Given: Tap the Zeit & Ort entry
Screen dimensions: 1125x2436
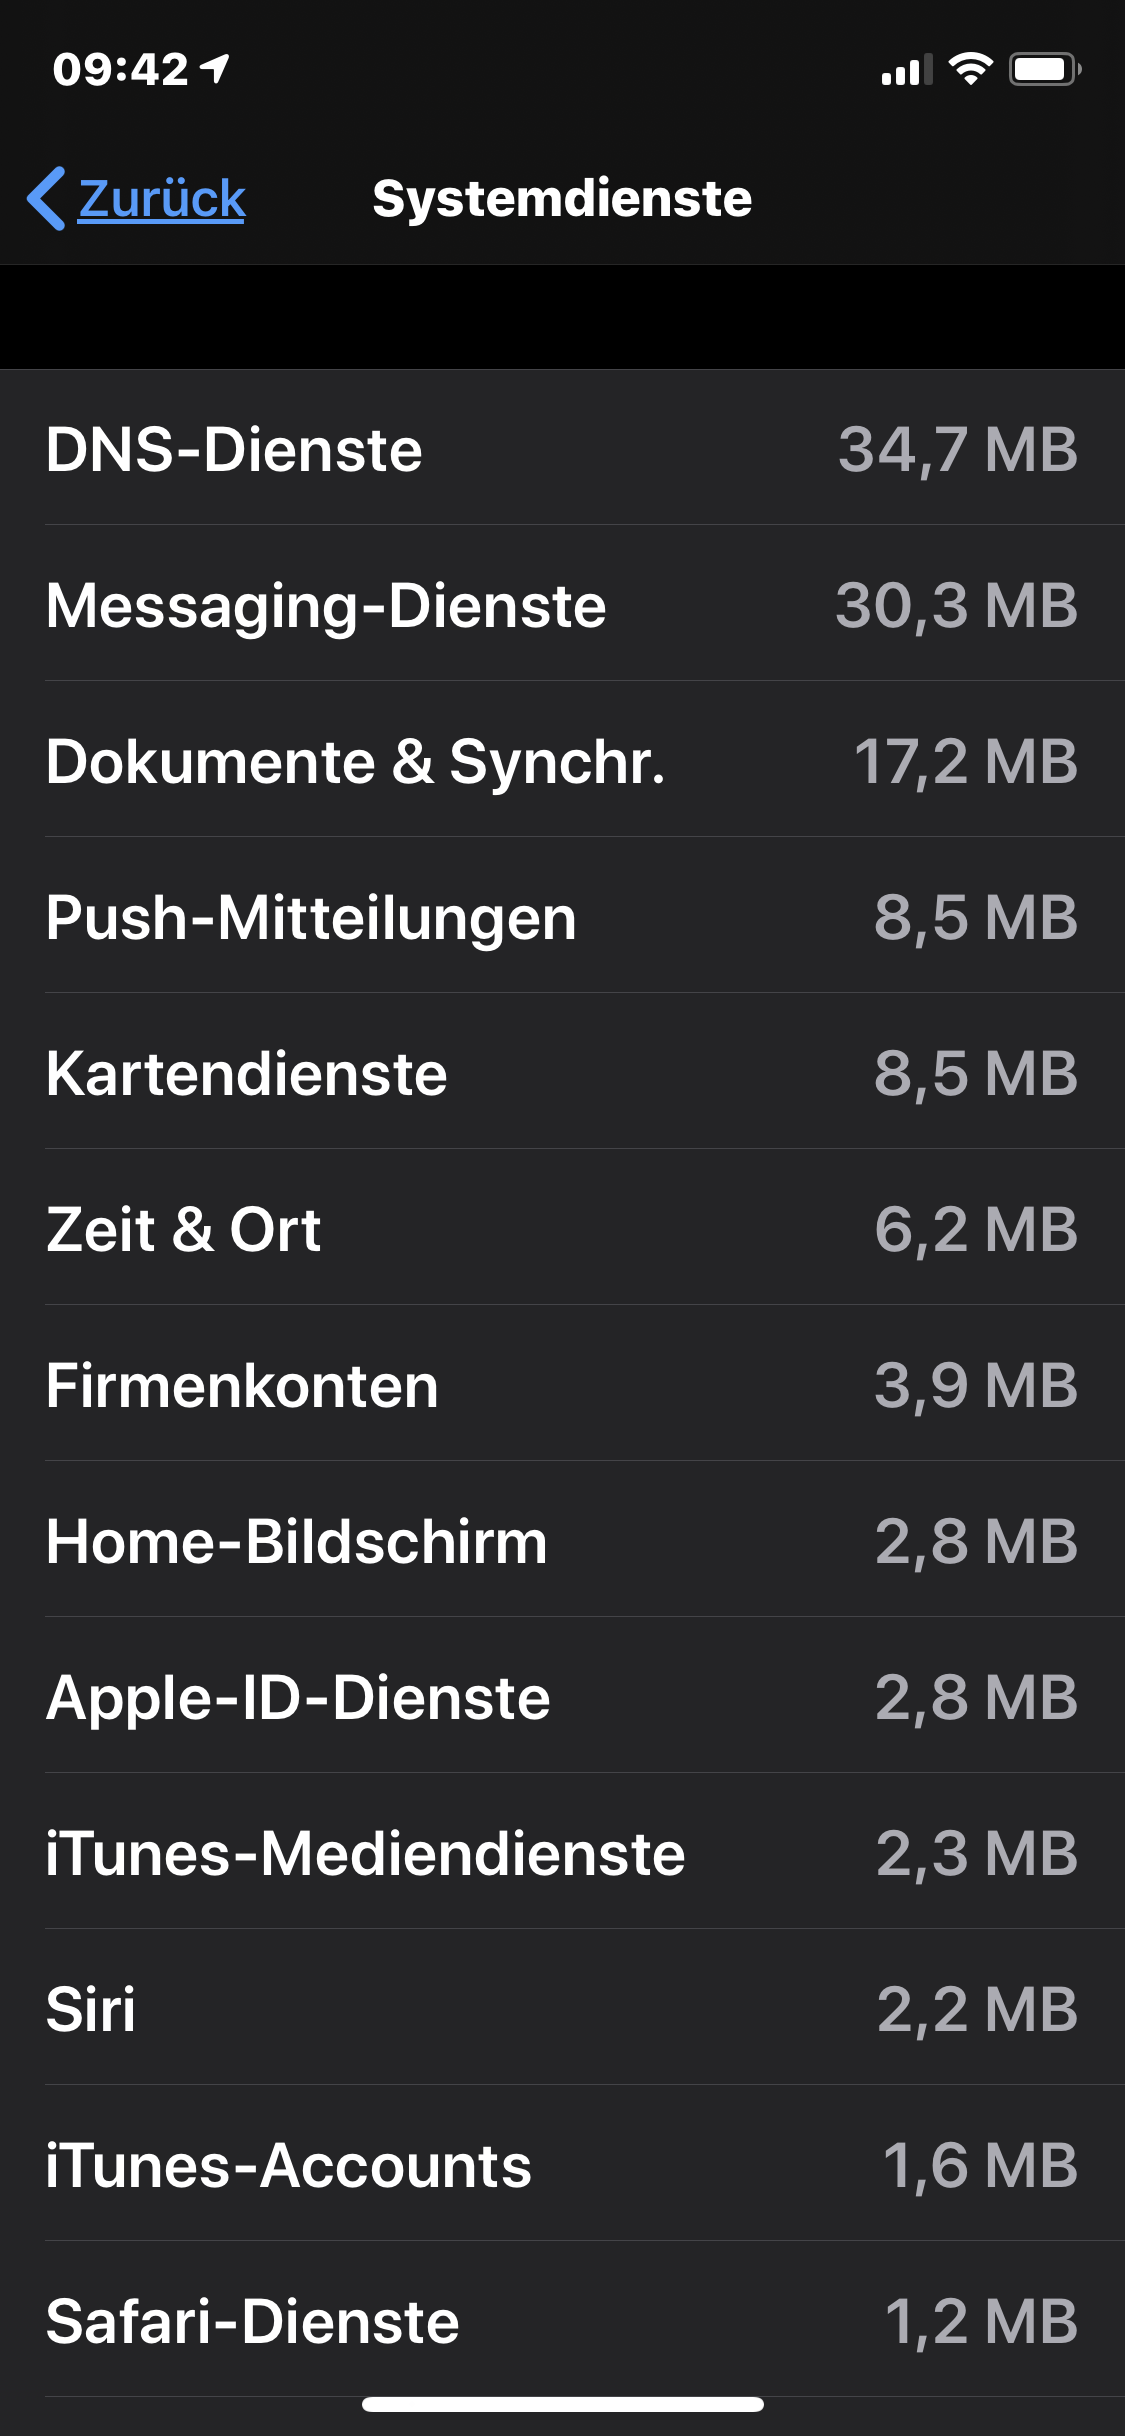Looking at the screenshot, I should (562, 1229).
